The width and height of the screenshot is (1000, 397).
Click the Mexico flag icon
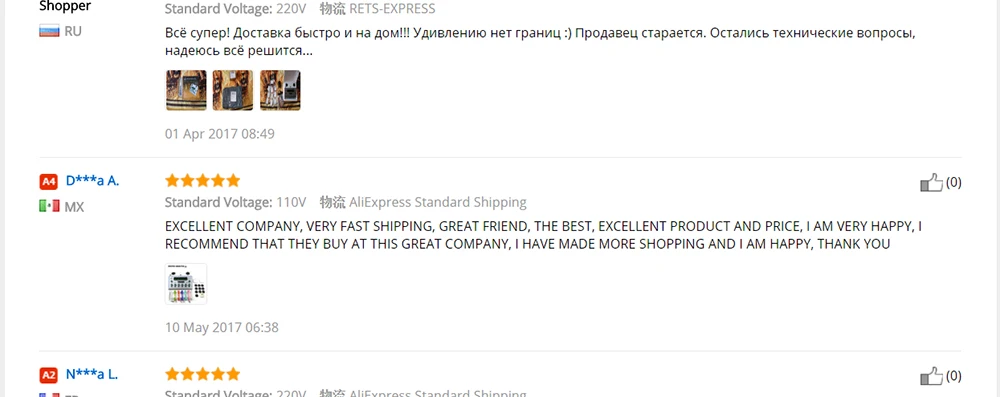pyautogui.click(x=49, y=207)
